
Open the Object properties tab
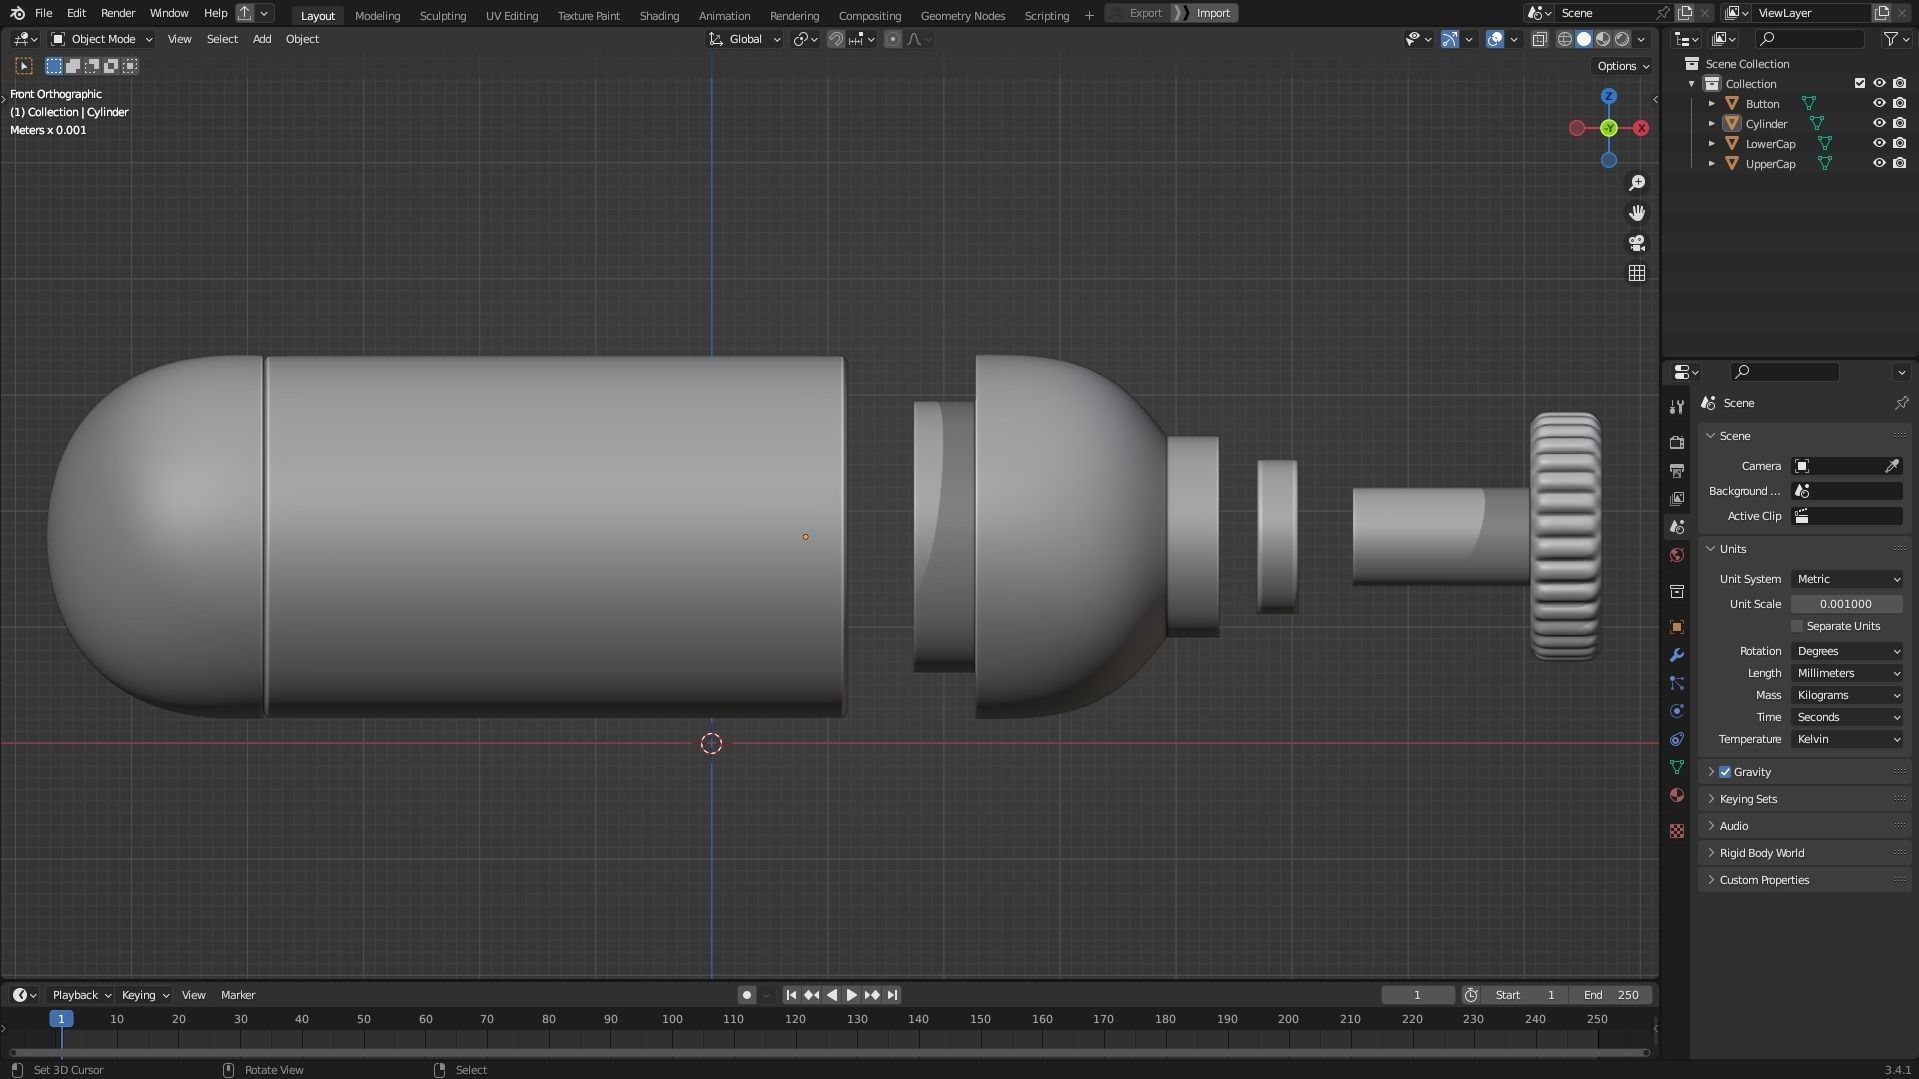(1677, 627)
